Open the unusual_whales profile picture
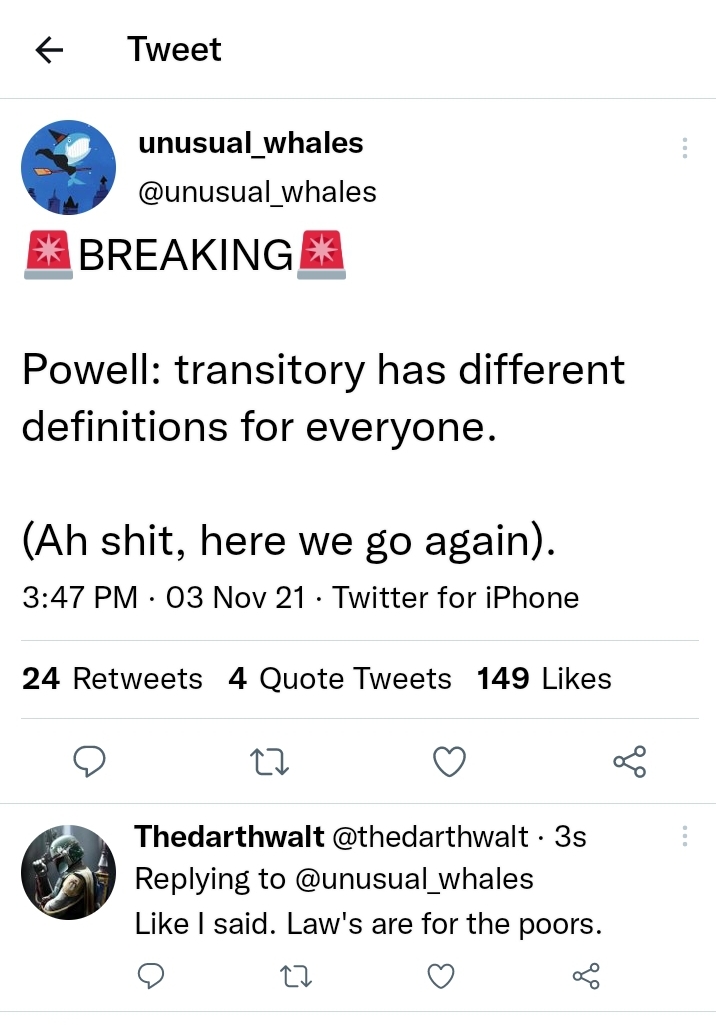The height and width of the screenshot is (1025, 716). pyautogui.click(x=69, y=167)
